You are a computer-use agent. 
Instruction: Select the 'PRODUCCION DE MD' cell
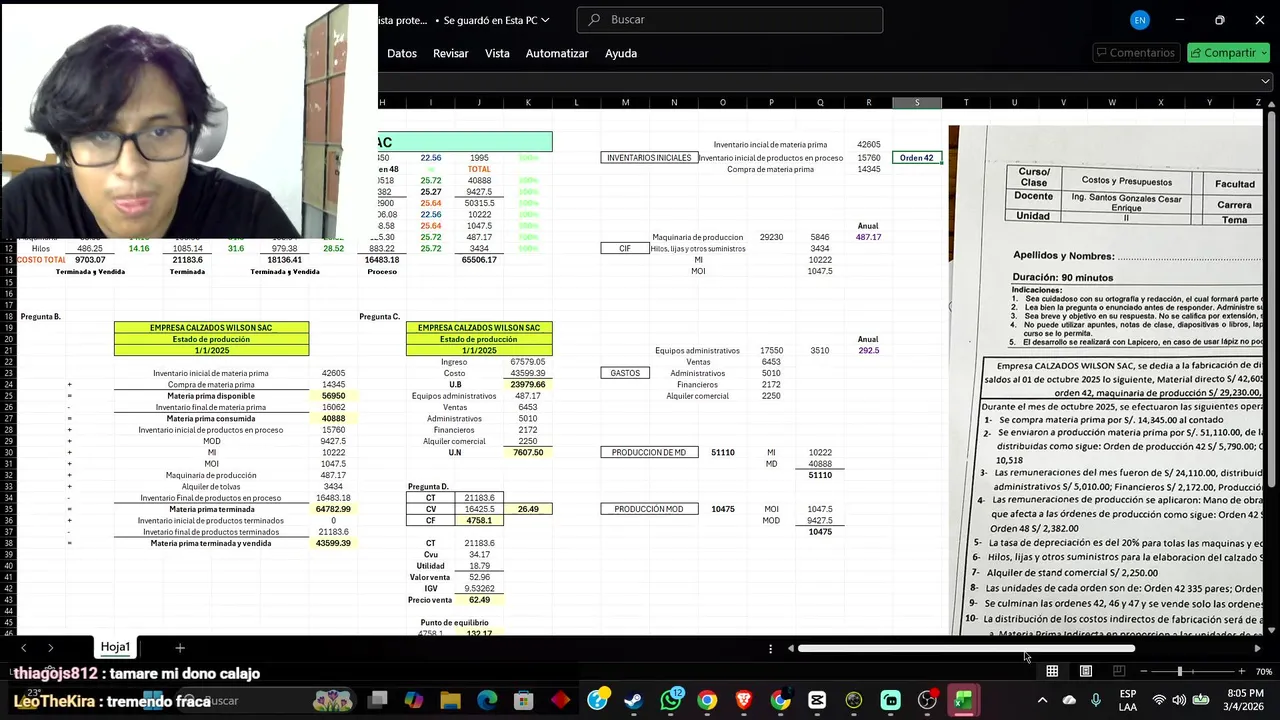649,452
